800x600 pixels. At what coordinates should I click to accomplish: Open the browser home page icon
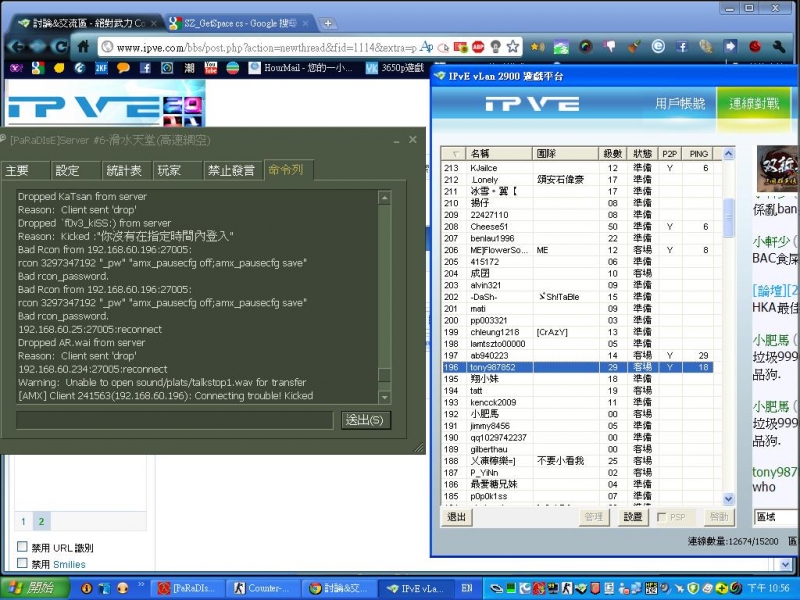(83, 47)
